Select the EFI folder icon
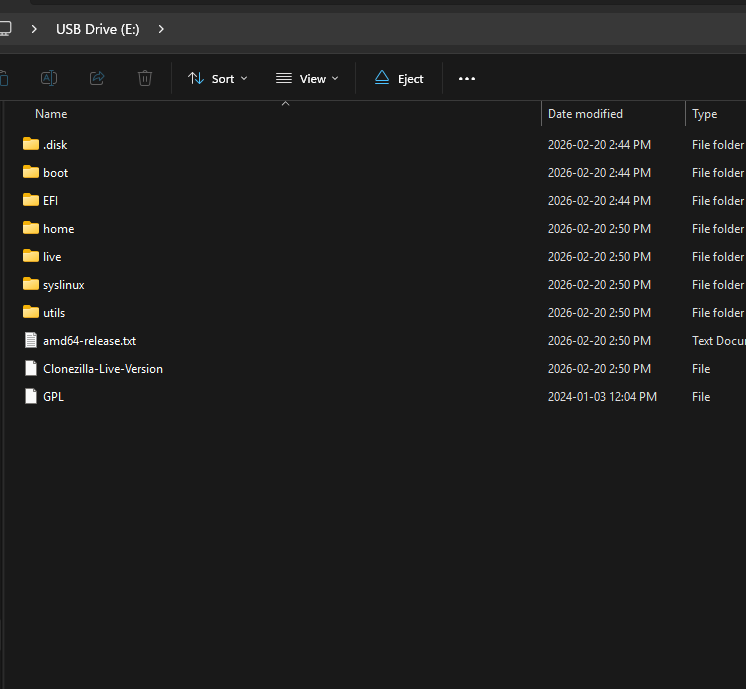Viewport: 746px width, 689px height. [x=31, y=200]
